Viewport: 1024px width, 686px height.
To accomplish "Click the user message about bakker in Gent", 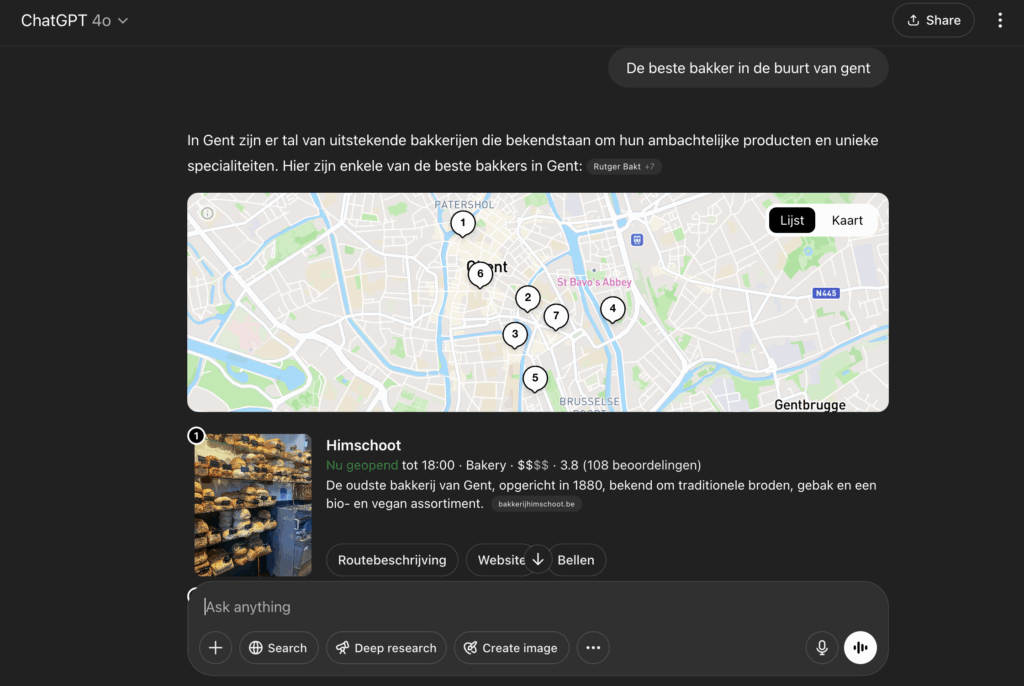I will pos(748,68).
